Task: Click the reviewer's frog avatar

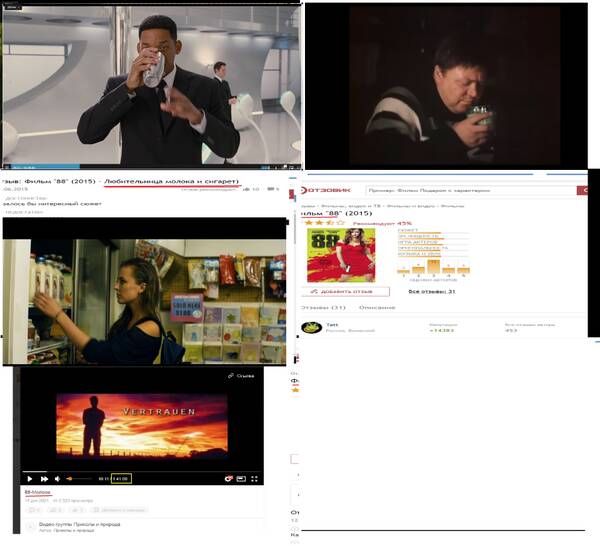Action: point(311,328)
